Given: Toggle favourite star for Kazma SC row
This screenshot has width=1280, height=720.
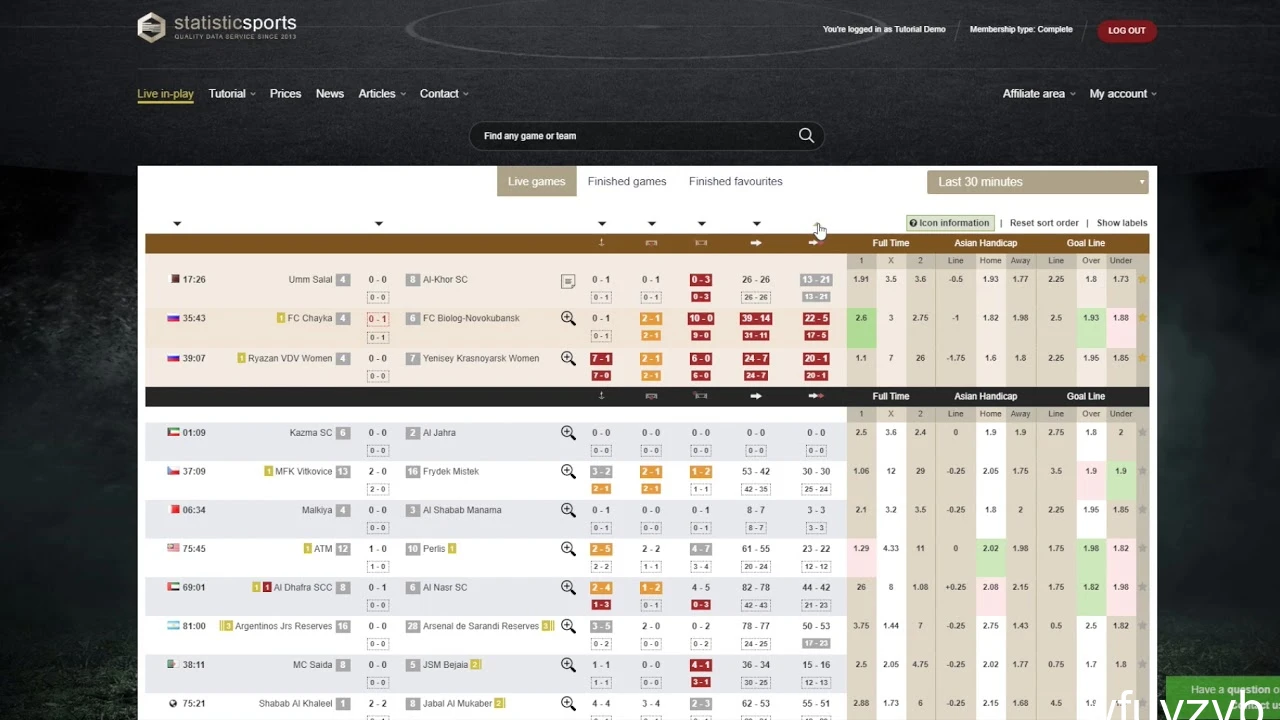Looking at the screenshot, I should 1142,433.
